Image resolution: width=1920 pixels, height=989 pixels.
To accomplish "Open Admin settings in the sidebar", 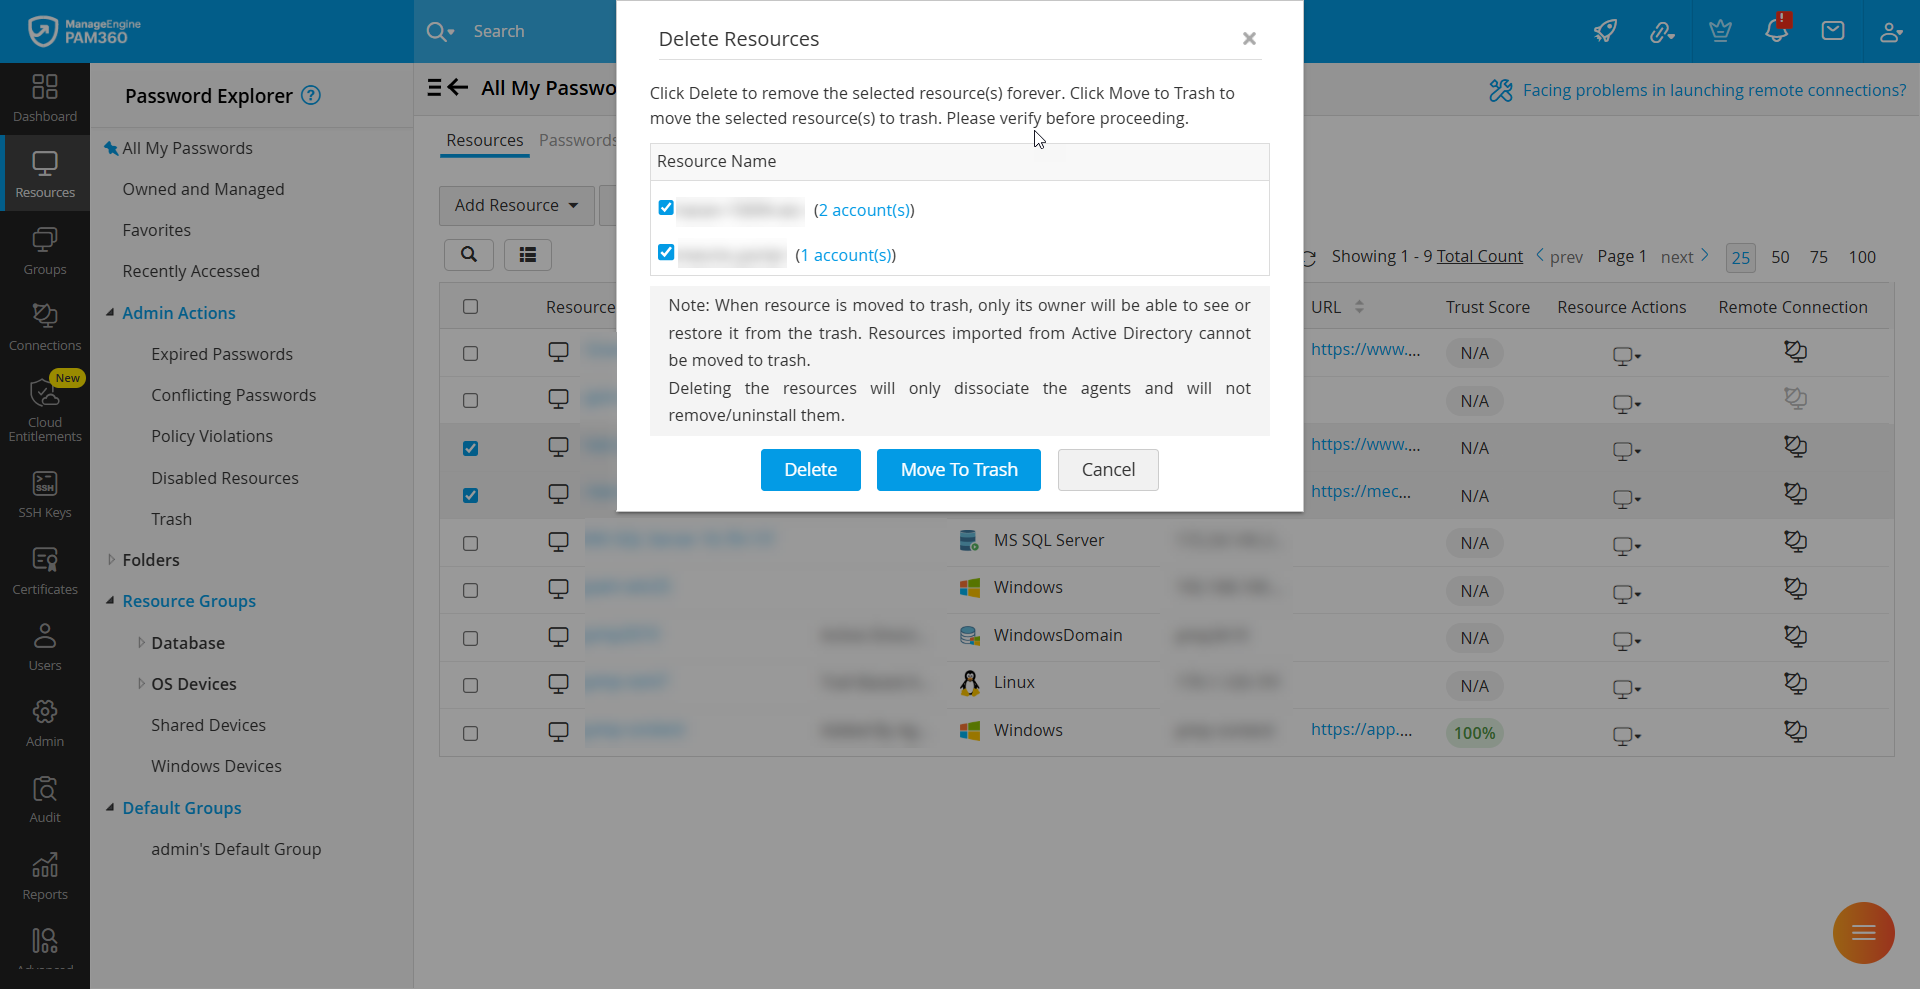I will [x=45, y=723].
